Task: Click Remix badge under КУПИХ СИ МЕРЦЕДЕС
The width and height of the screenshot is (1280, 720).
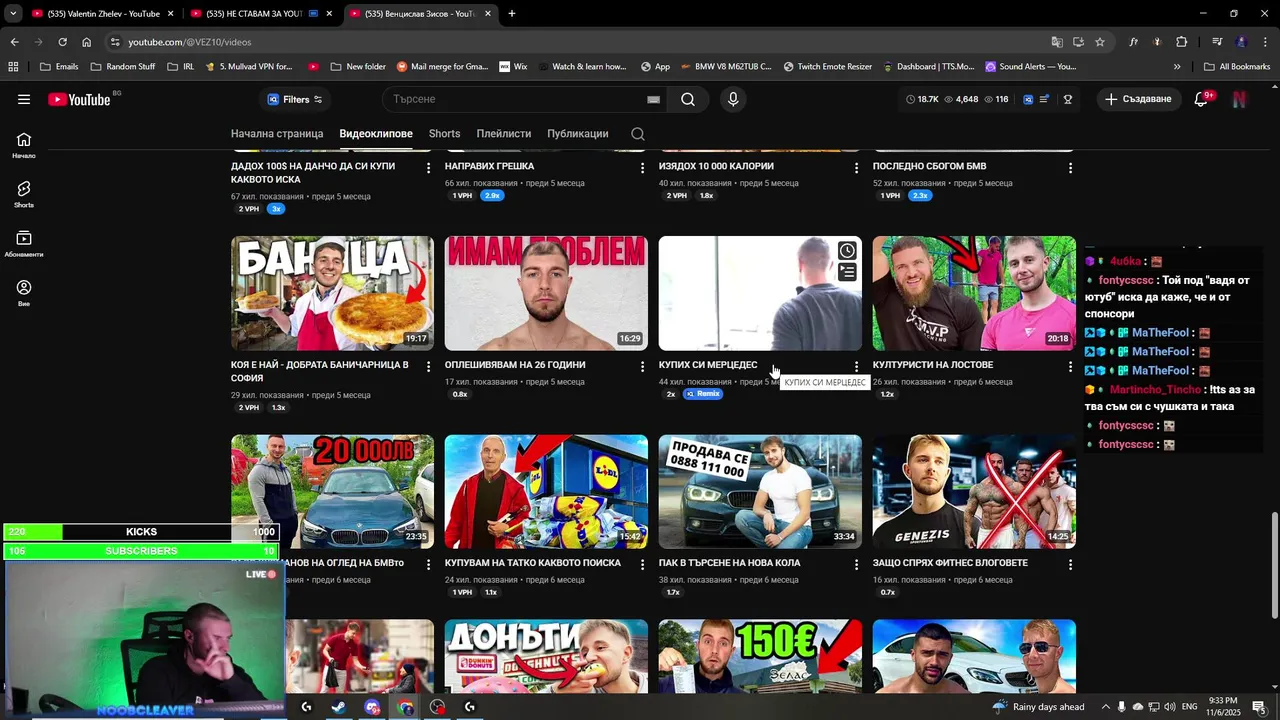Action: coord(703,394)
